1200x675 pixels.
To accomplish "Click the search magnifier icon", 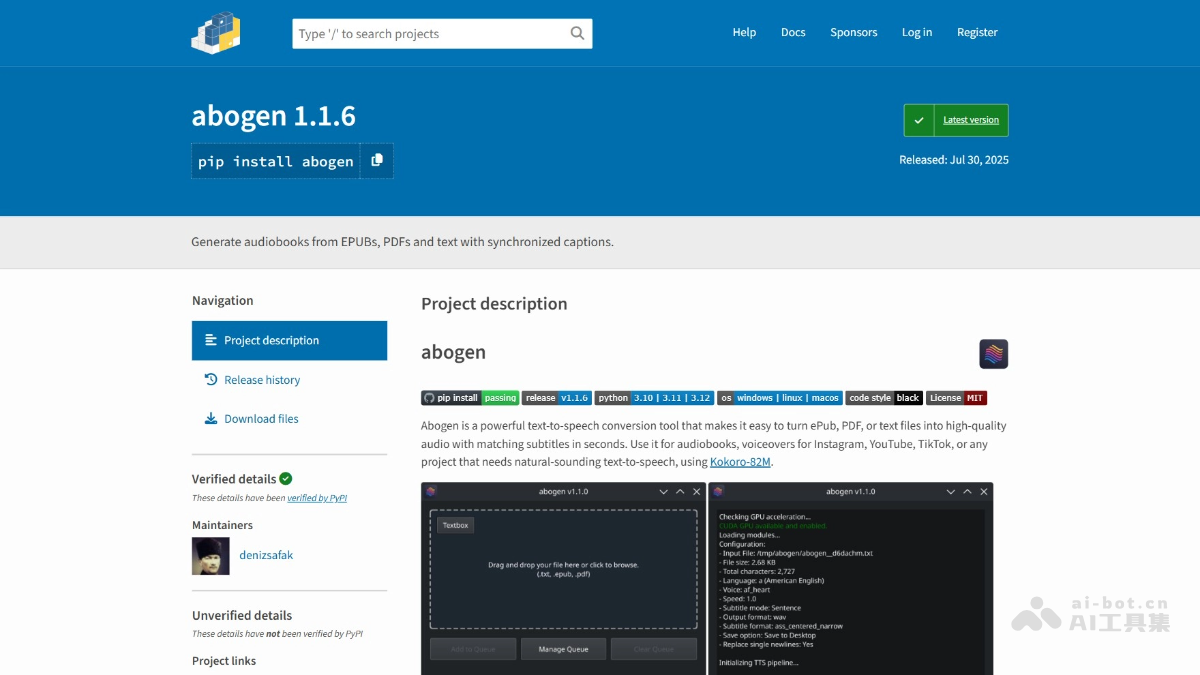I will pyautogui.click(x=577, y=33).
